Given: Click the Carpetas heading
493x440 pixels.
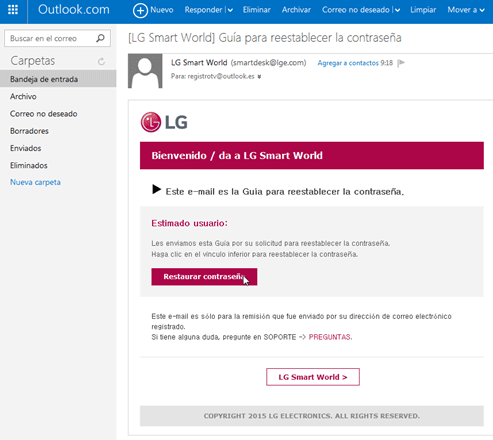Looking at the screenshot, I should coord(33,61).
